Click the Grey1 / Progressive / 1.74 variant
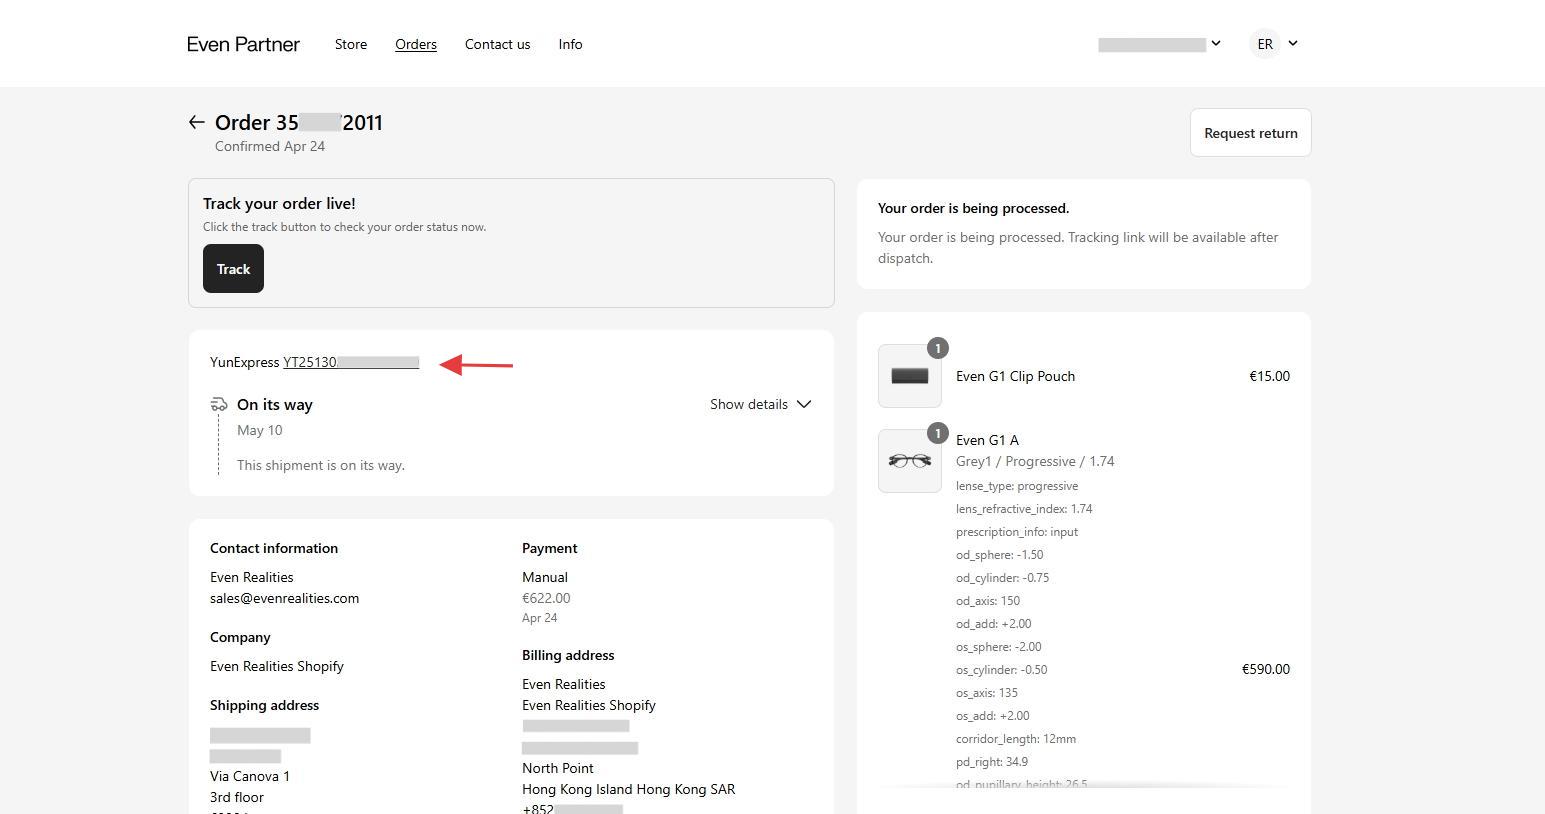 (x=1035, y=461)
